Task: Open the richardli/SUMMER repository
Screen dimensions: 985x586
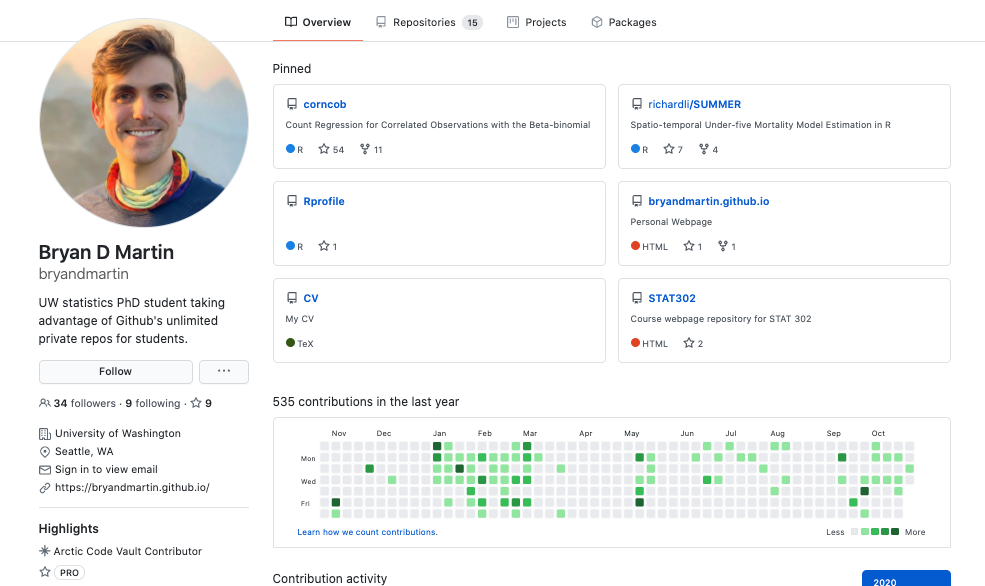Action: click(x=695, y=104)
